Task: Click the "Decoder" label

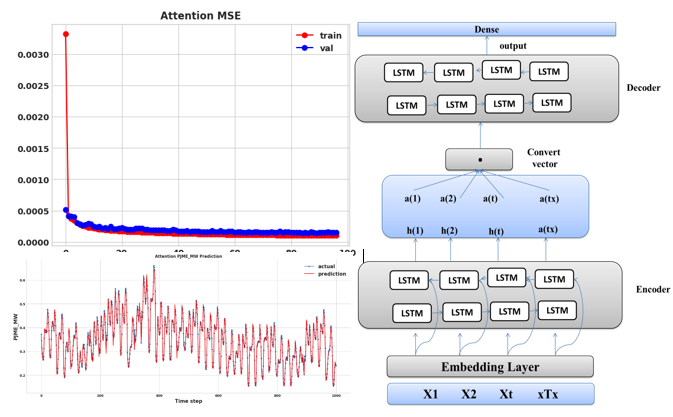Action: click(x=643, y=88)
